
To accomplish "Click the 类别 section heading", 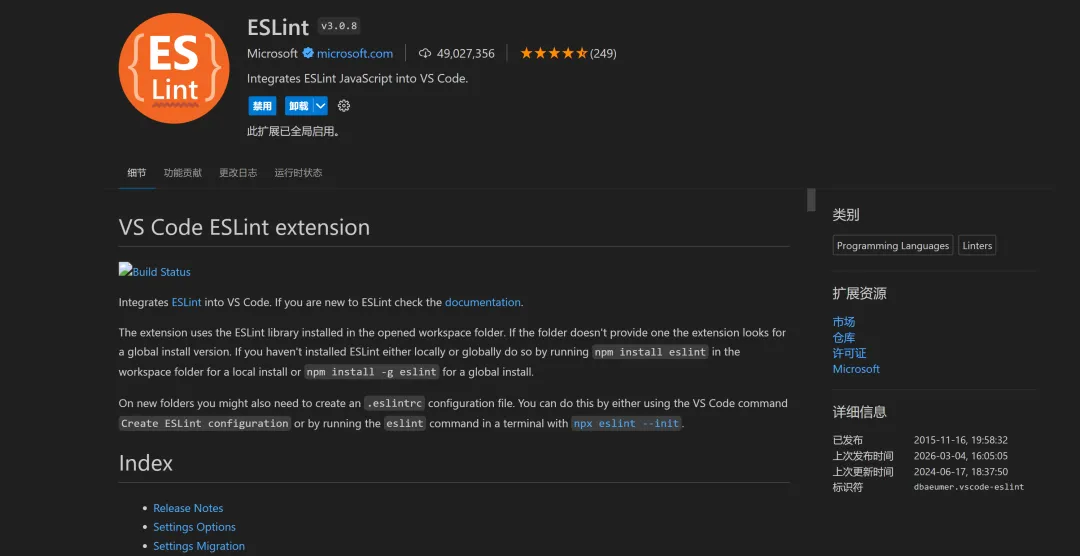I will pyautogui.click(x=846, y=215).
